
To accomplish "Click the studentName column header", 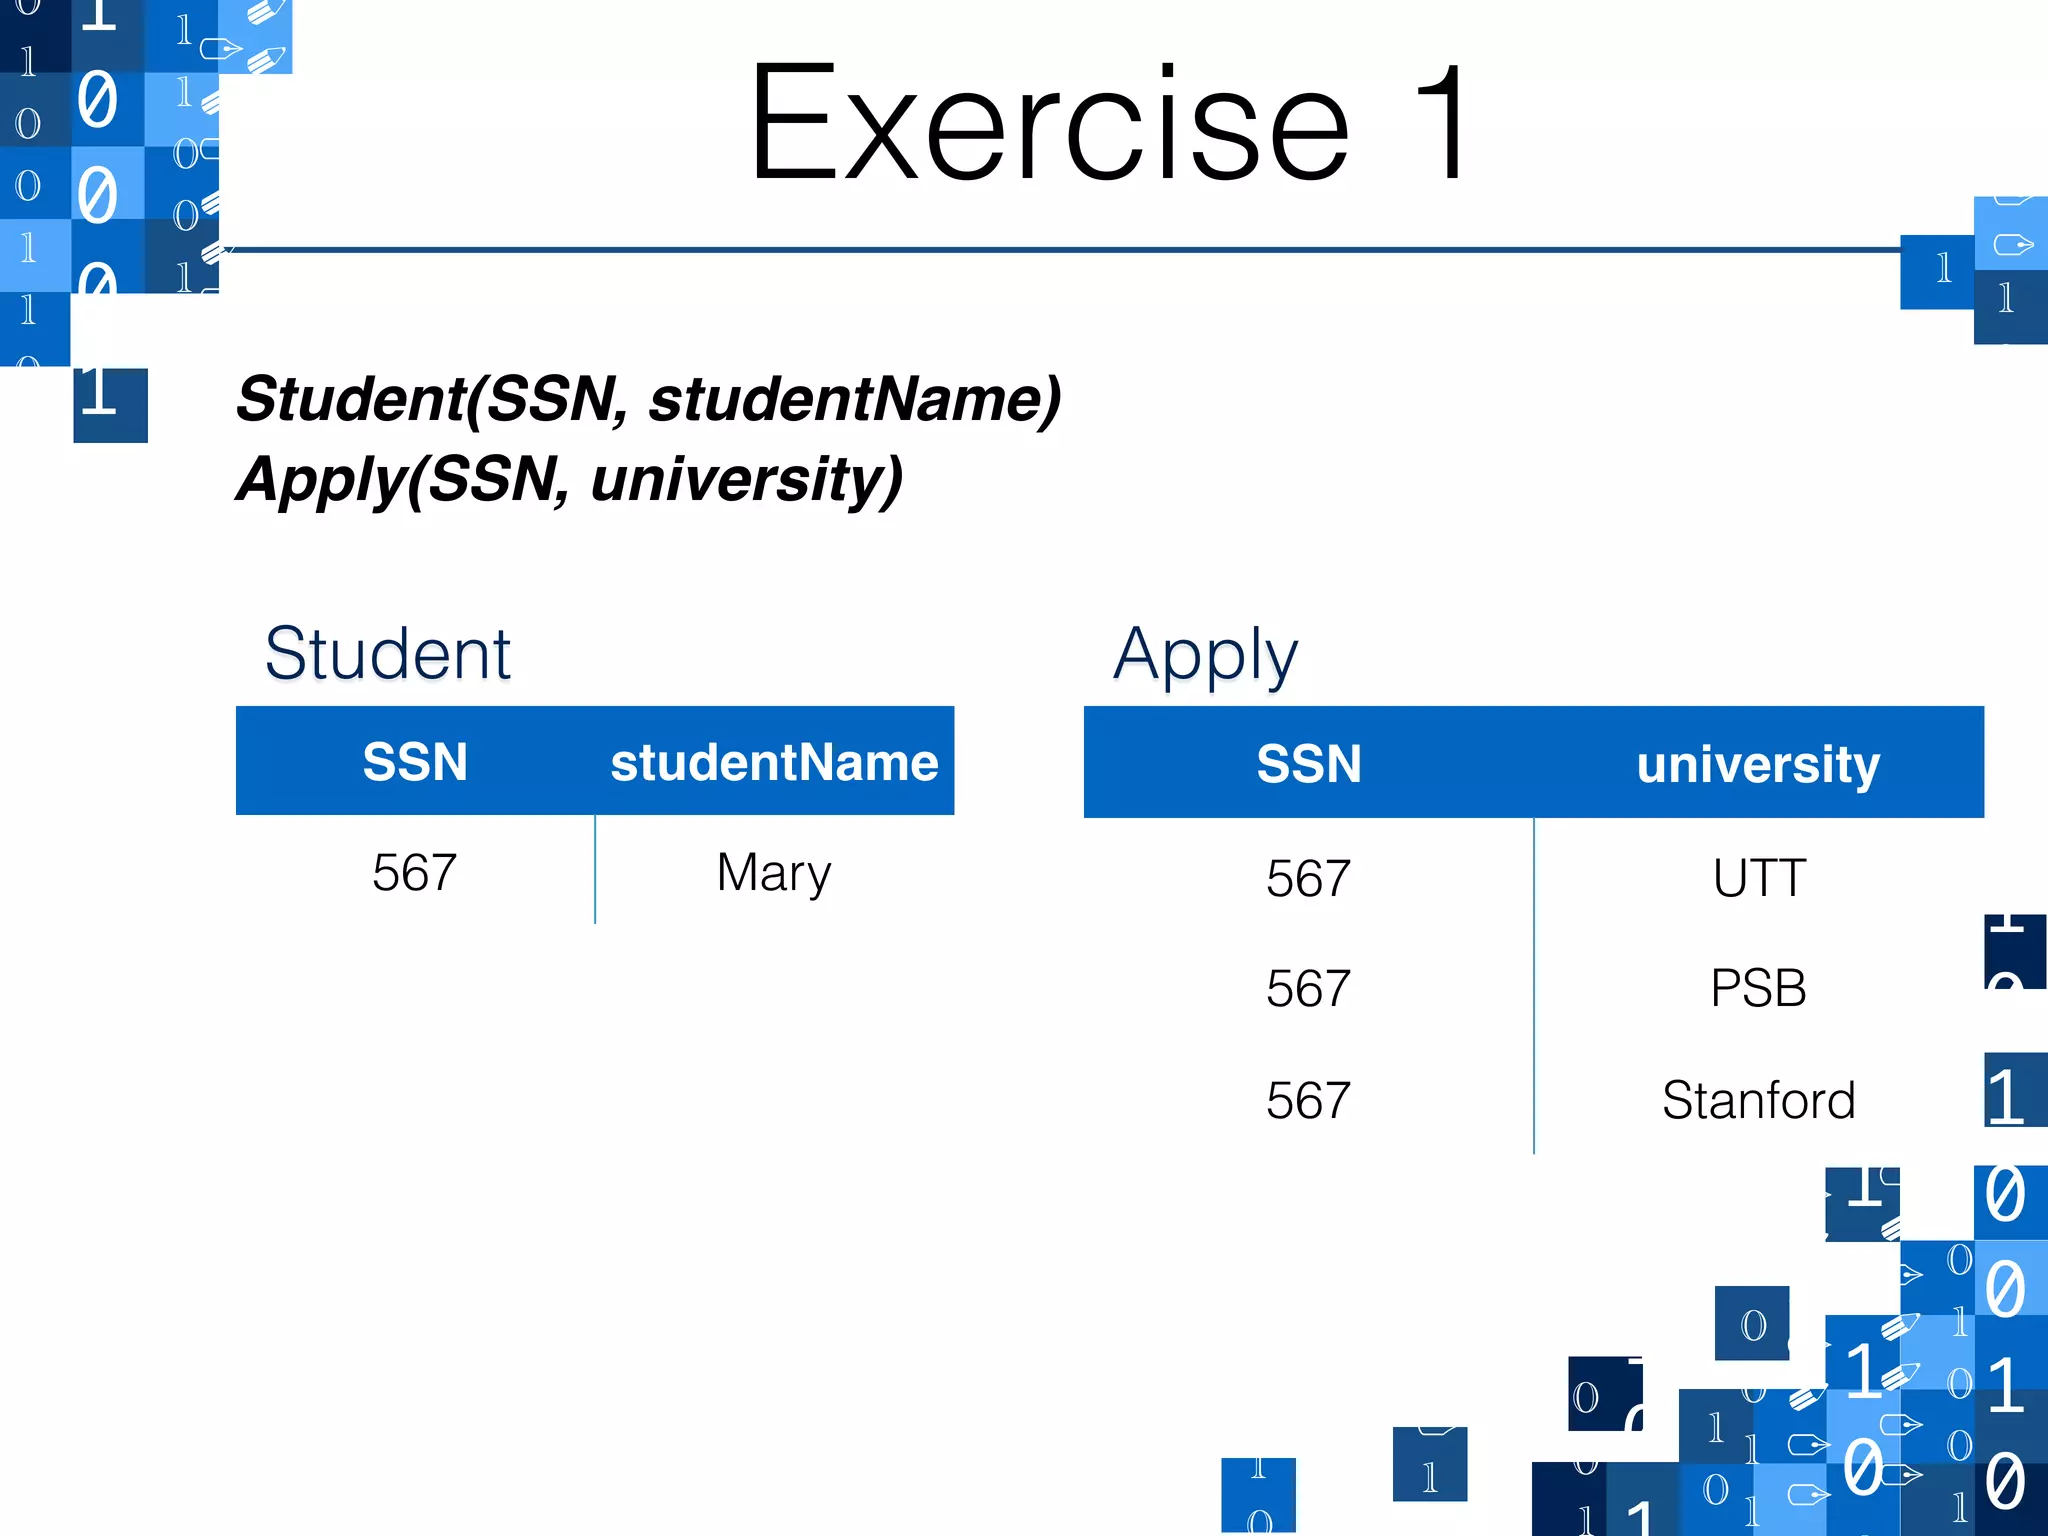I will click(x=774, y=762).
